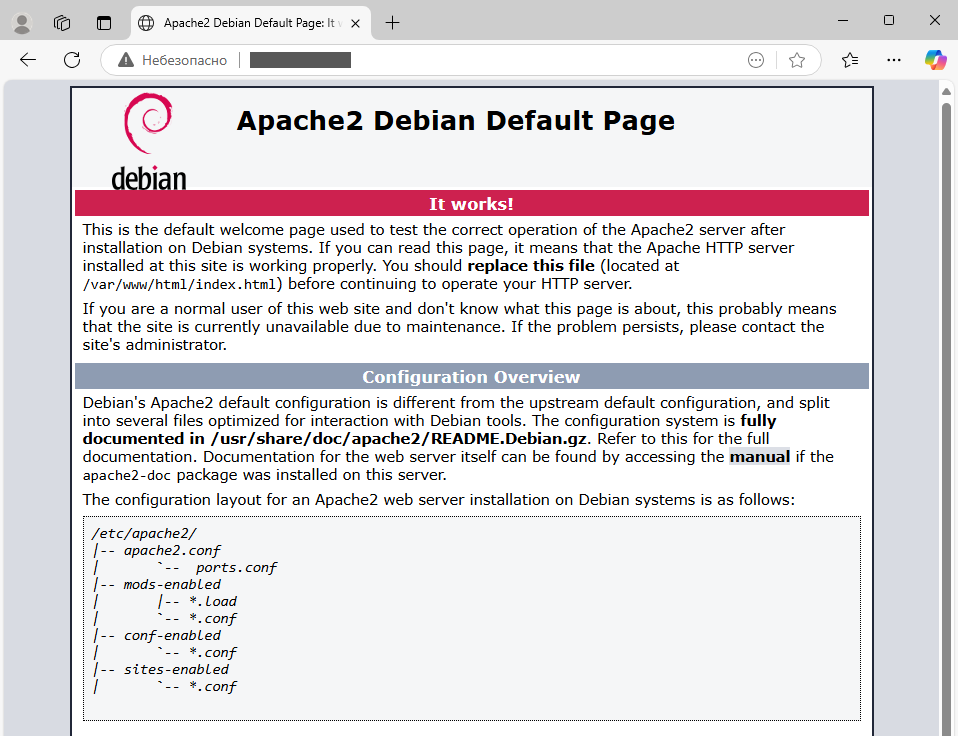The height and width of the screenshot is (736, 958).
Task: Close the browser window
Action: (935, 20)
